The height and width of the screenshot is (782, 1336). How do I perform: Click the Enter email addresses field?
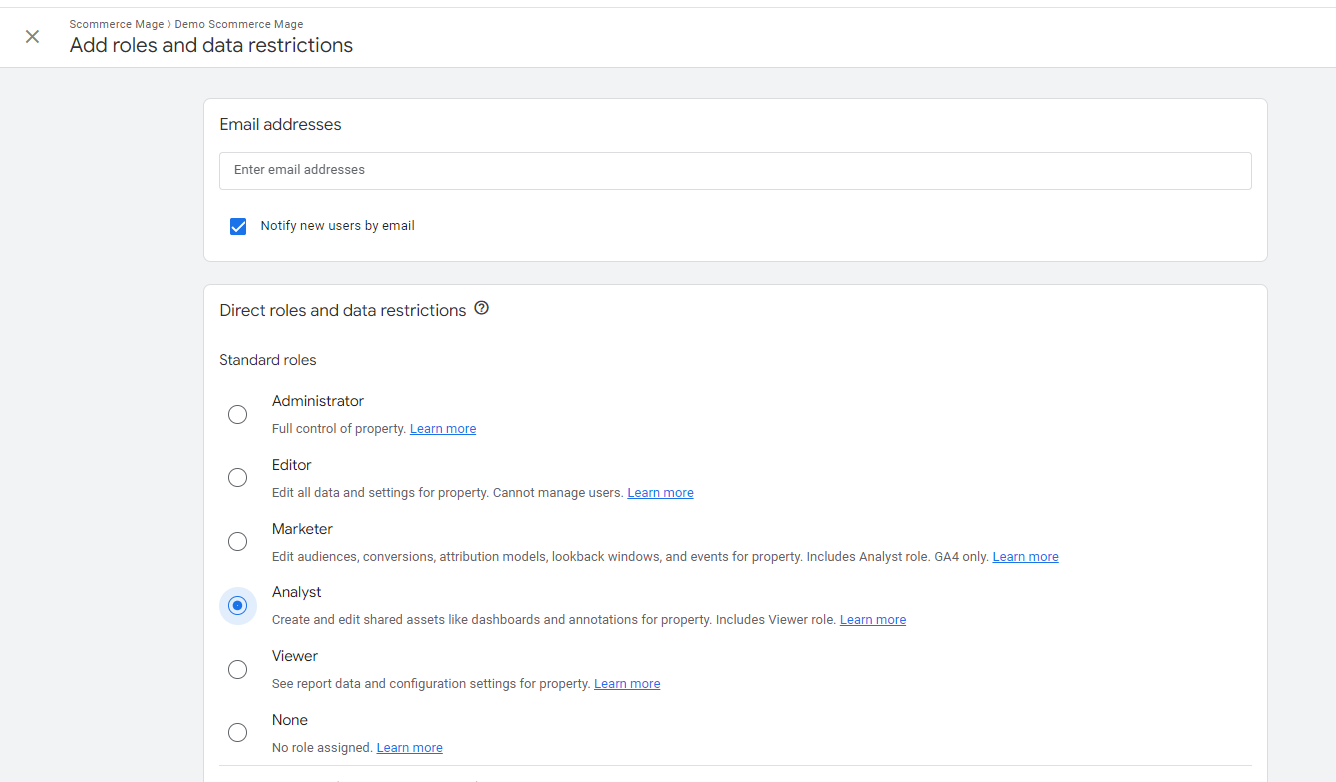pos(735,170)
